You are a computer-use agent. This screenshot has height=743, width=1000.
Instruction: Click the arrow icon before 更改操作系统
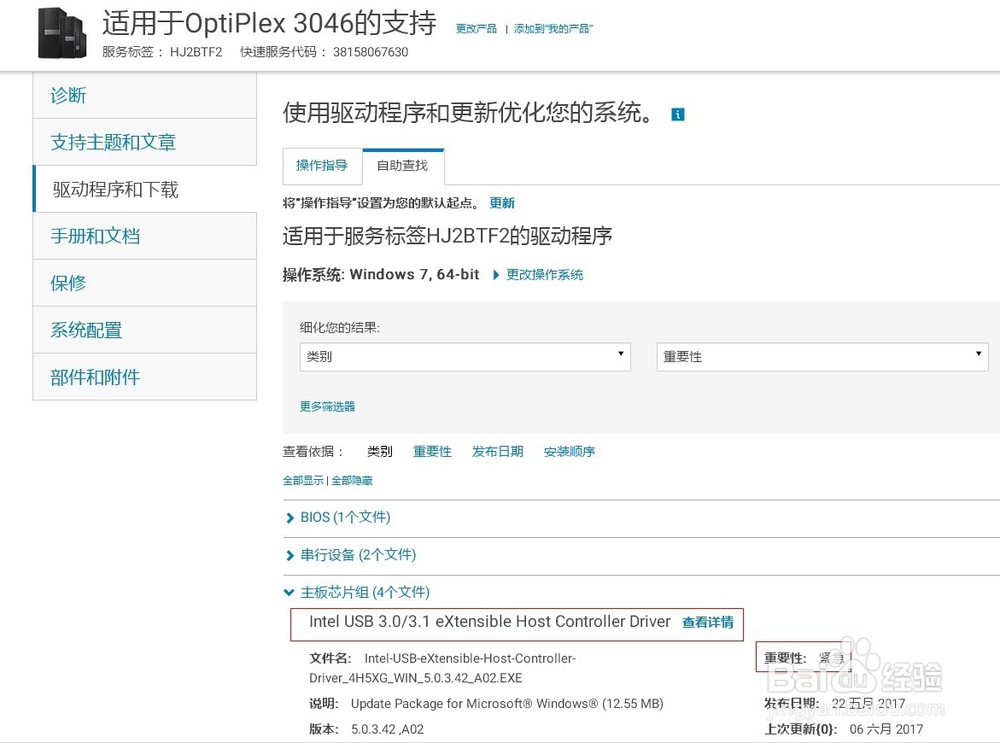point(496,275)
